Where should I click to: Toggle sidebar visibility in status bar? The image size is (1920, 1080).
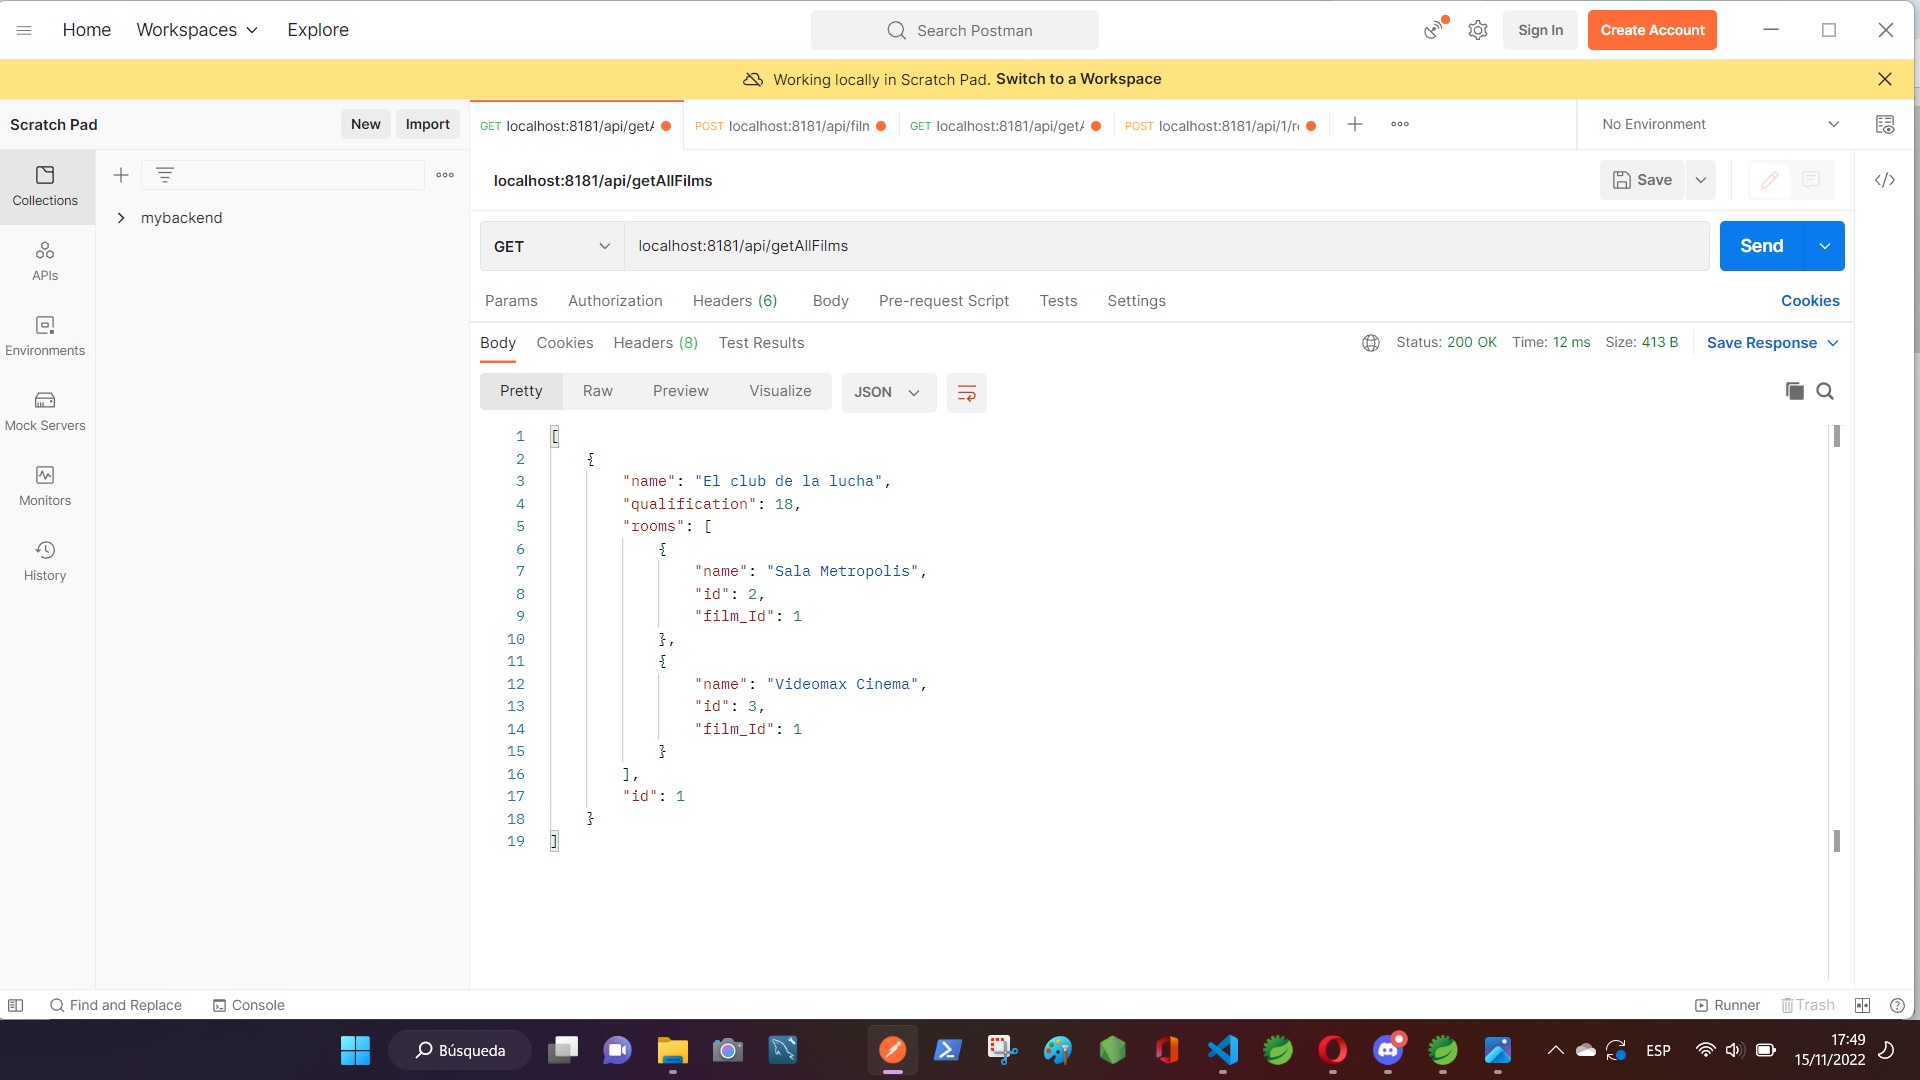pos(15,1005)
